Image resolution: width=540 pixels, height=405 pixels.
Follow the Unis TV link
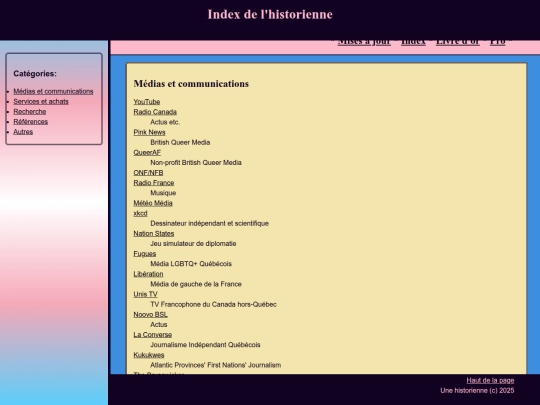145,294
